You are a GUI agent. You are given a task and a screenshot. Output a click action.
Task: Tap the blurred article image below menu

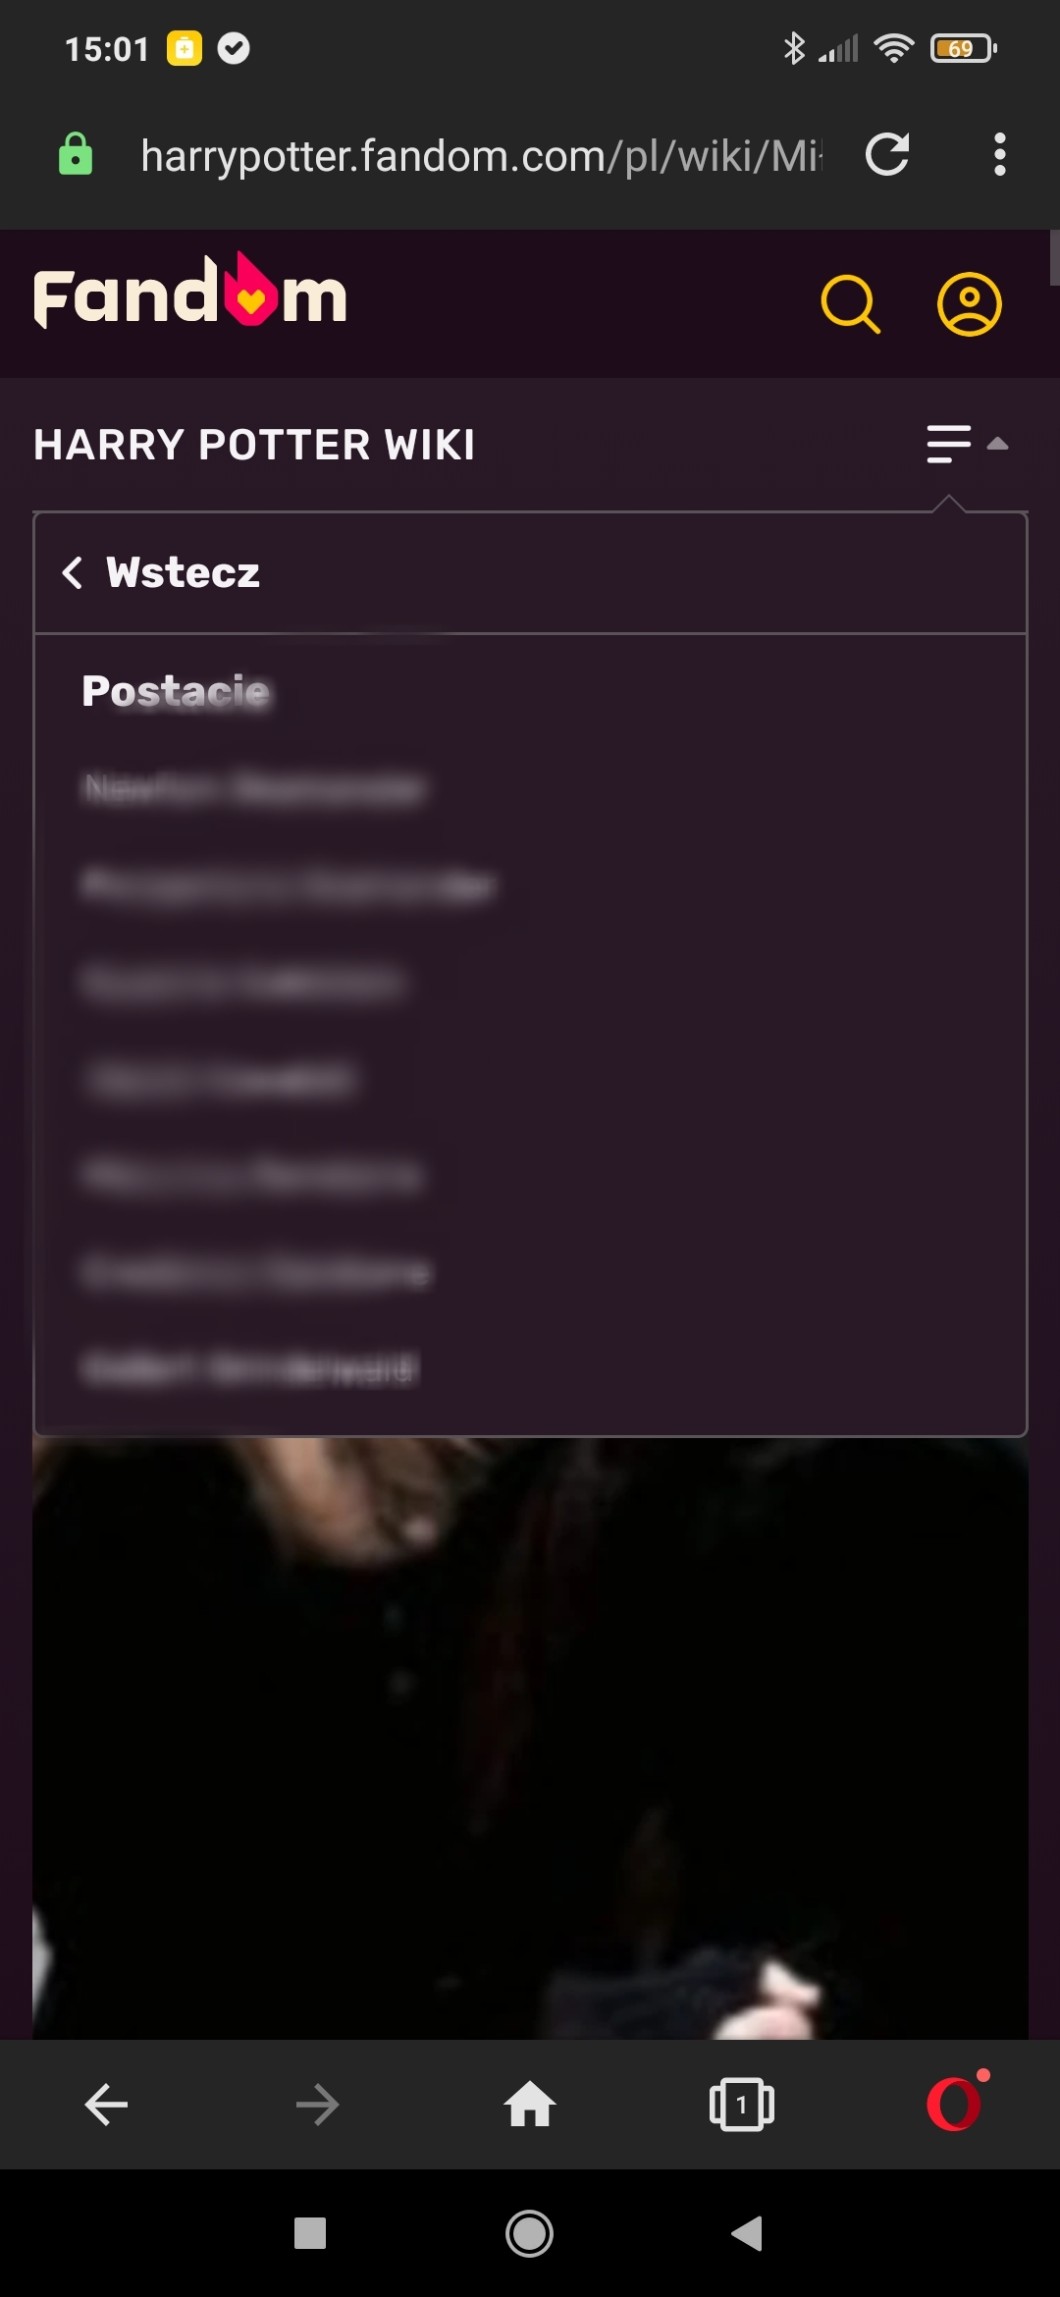pos(530,1738)
